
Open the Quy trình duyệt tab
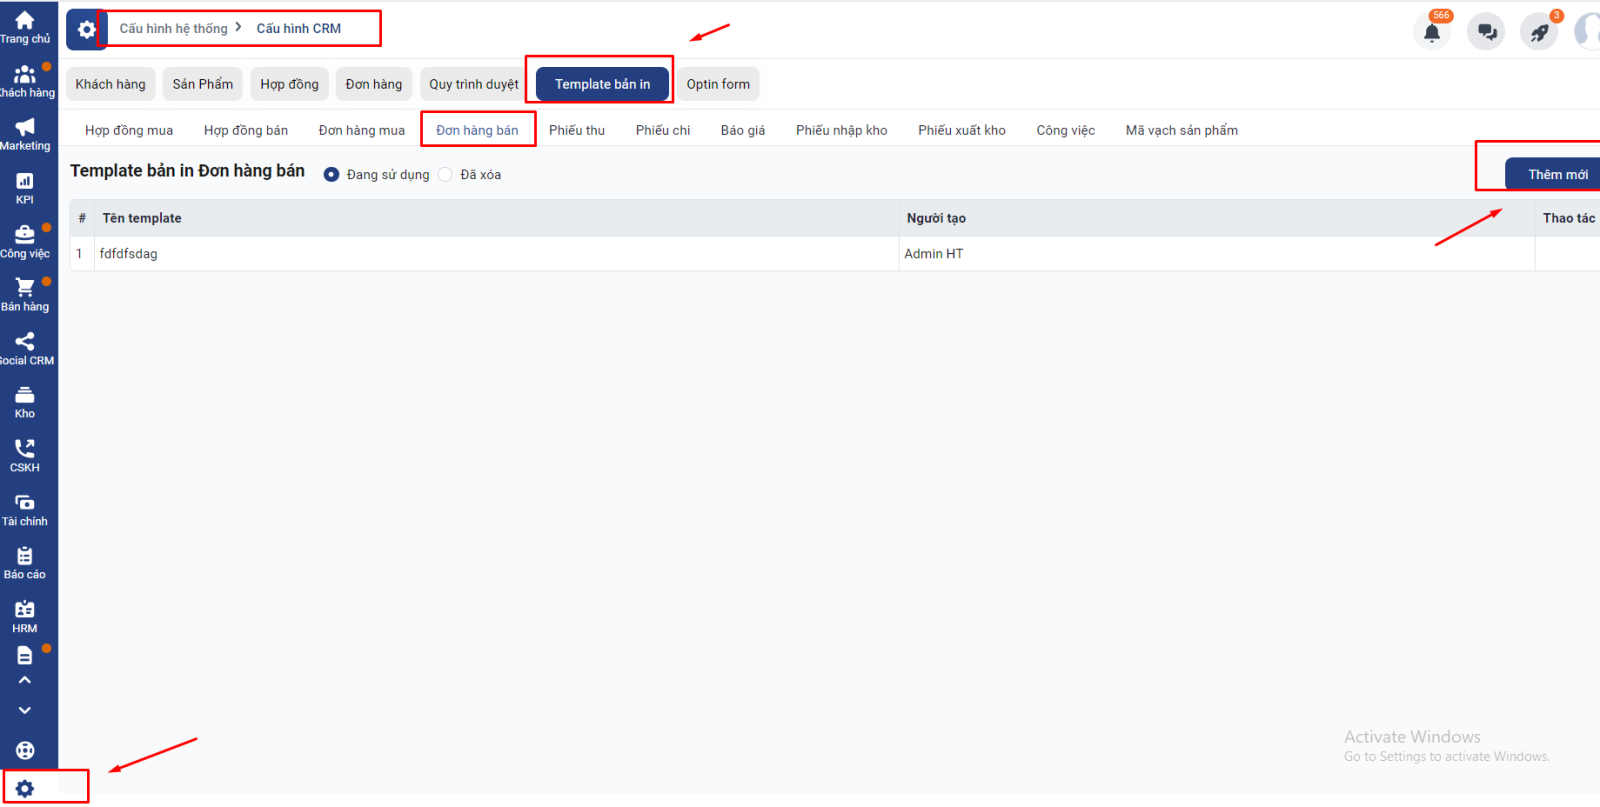pyautogui.click(x=474, y=85)
